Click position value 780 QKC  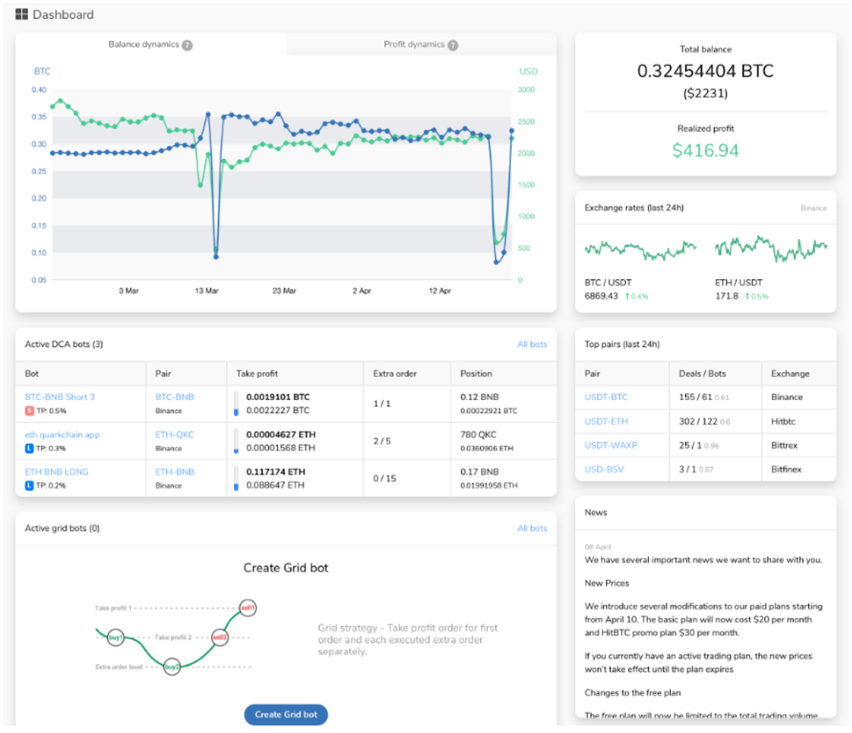478,435
